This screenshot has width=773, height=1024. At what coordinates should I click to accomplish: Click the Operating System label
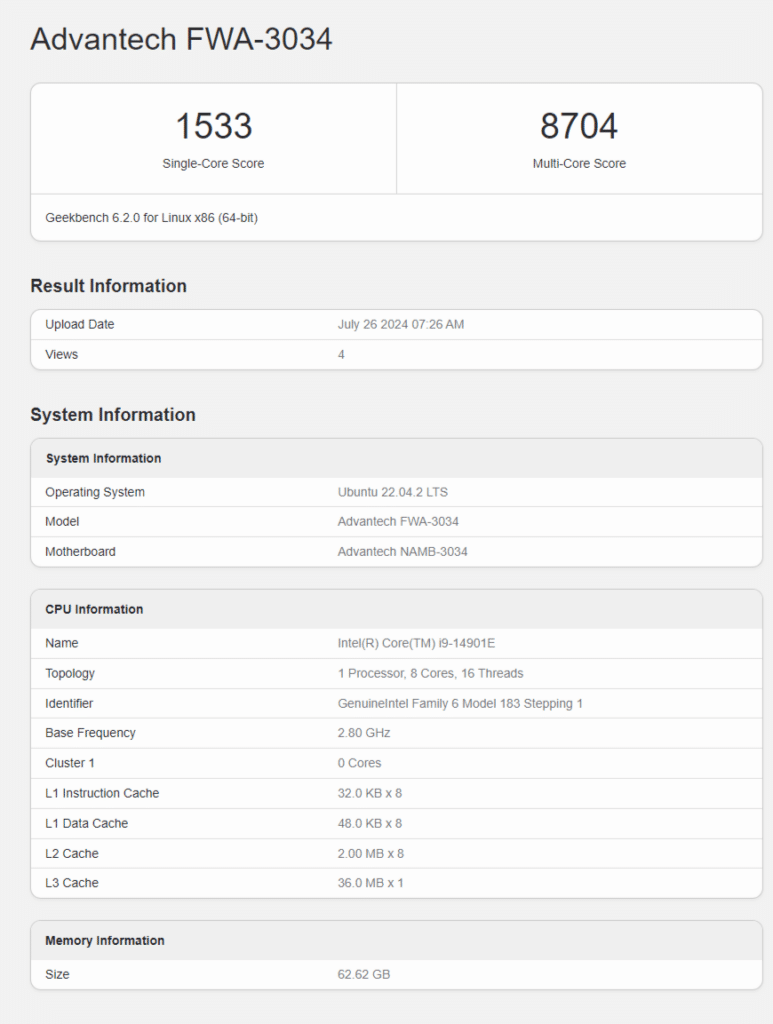coord(95,492)
